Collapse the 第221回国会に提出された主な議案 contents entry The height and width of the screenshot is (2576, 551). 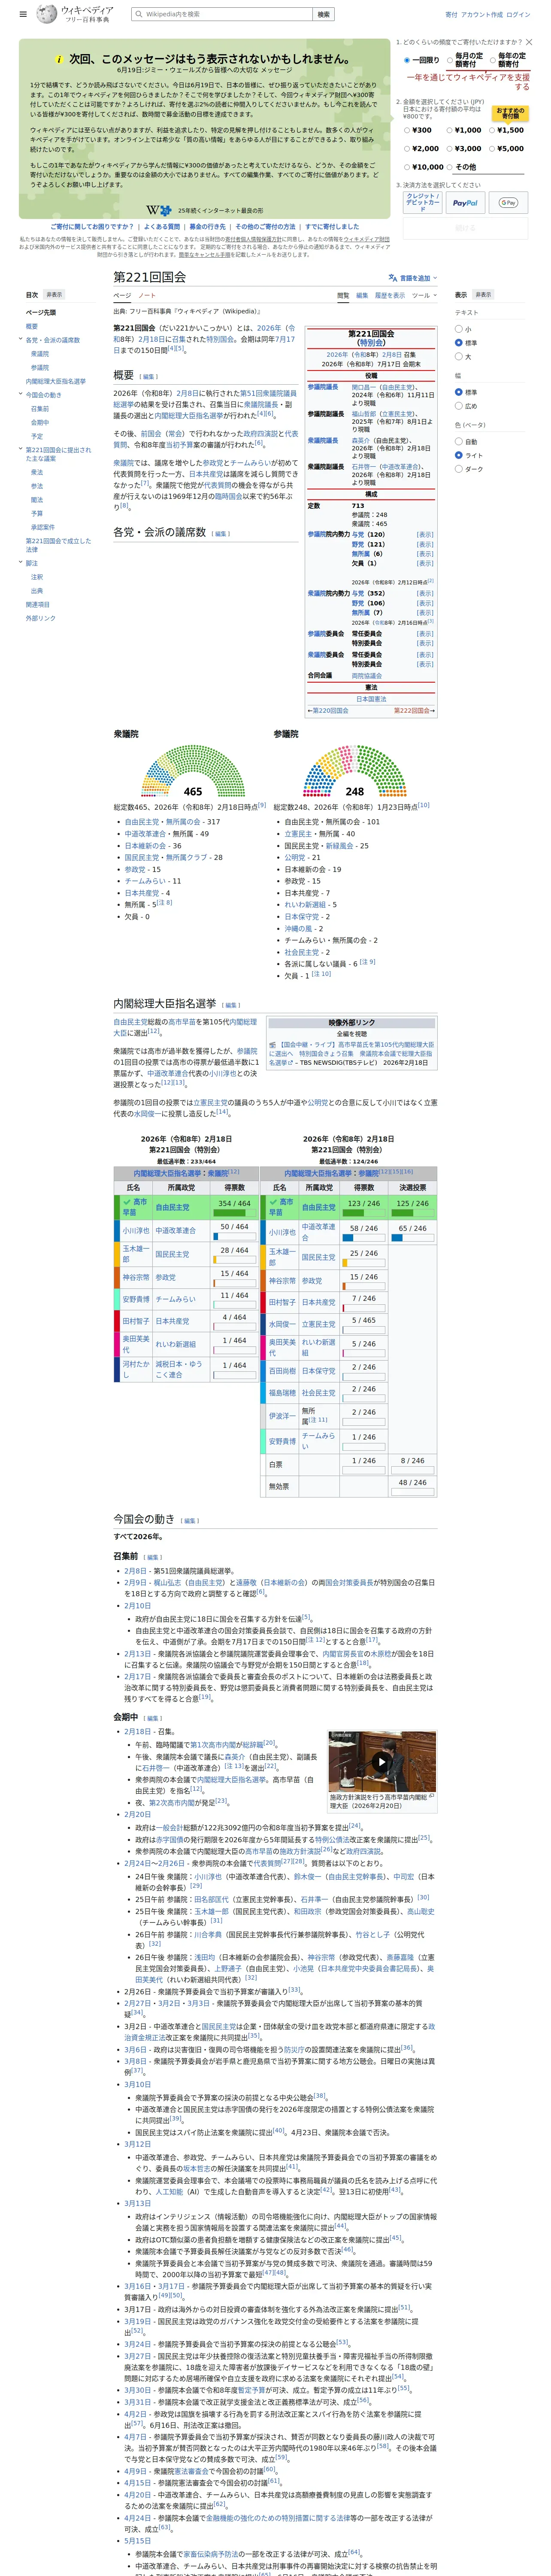tap(20, 450)
